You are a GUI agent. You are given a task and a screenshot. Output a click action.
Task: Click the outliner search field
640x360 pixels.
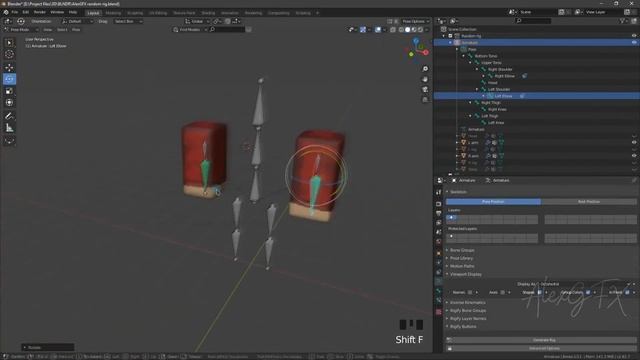click(x=533, y=21)
